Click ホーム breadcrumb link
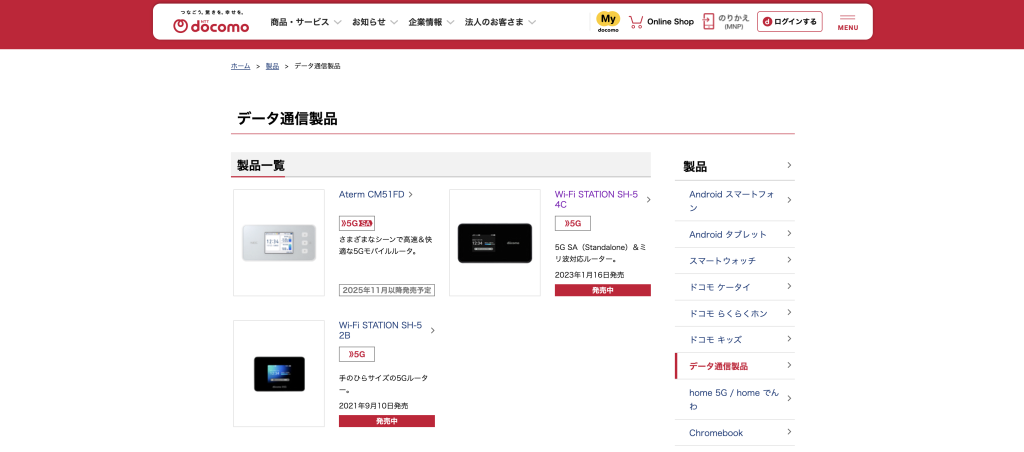 pyautogui.click(x=240, y=66)
